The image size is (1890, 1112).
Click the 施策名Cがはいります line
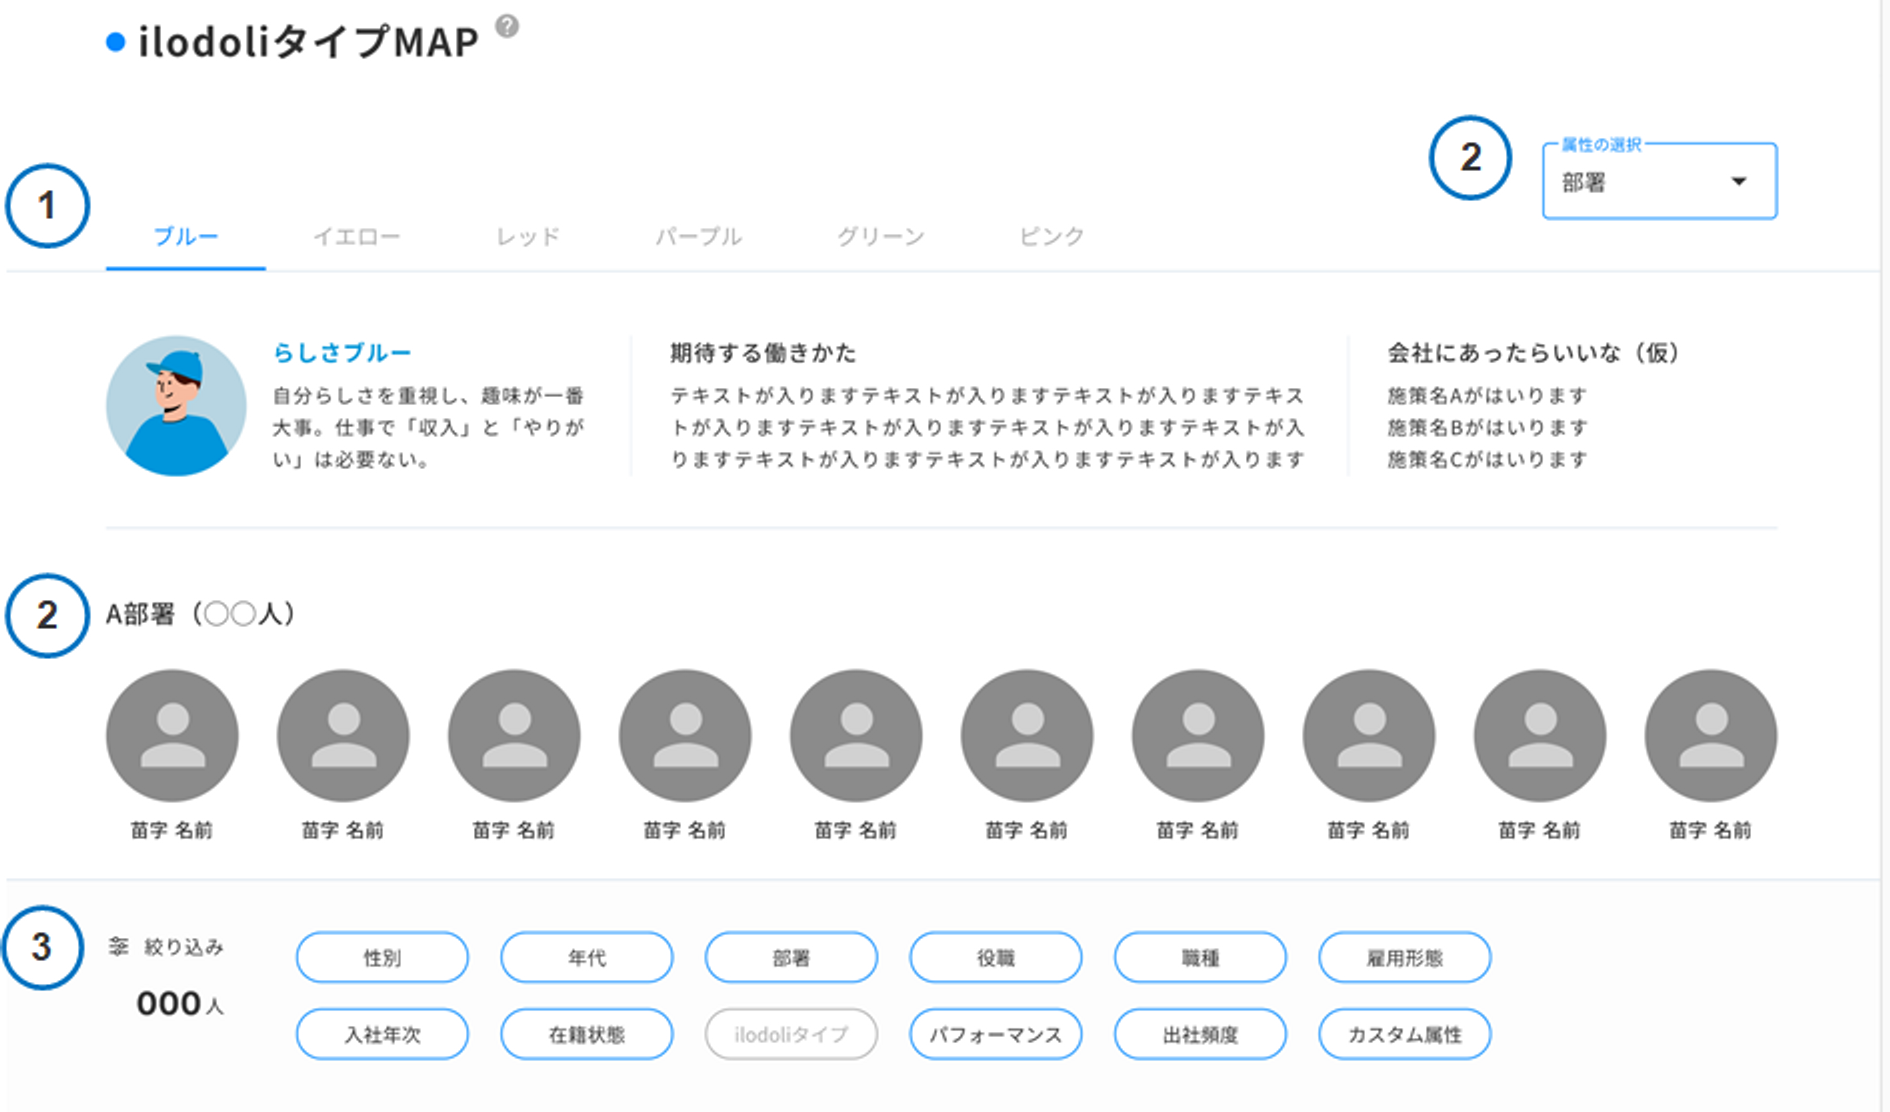tap(1487, 460)
